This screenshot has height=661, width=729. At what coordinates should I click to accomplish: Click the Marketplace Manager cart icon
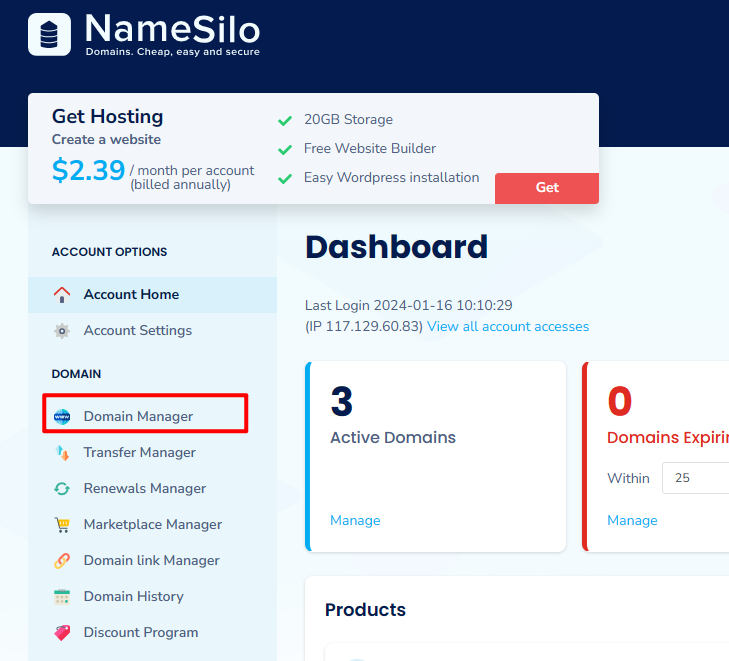62,525
